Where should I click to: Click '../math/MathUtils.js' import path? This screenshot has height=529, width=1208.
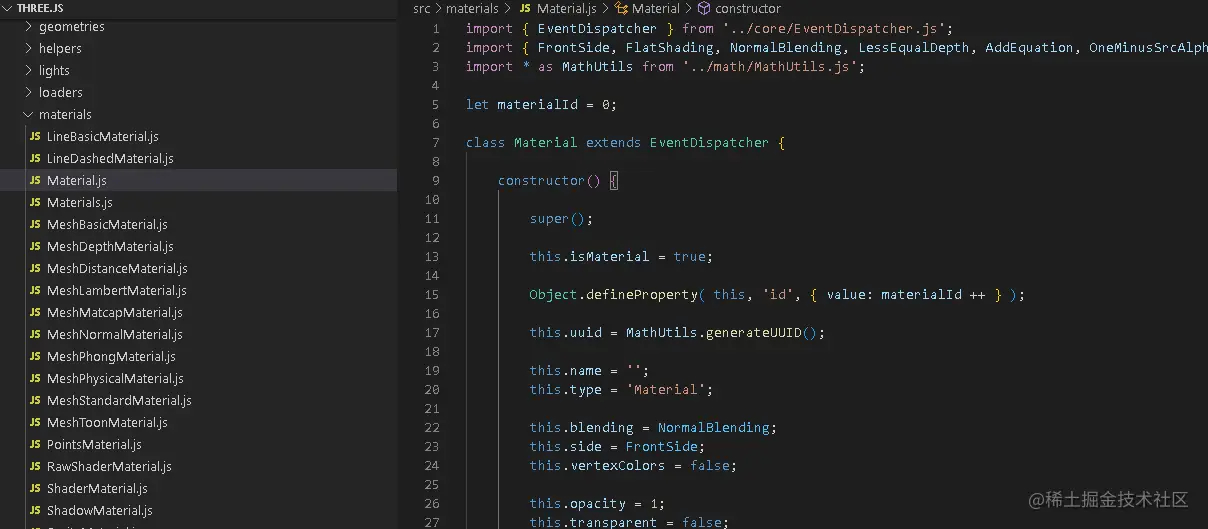click(769, 66)
